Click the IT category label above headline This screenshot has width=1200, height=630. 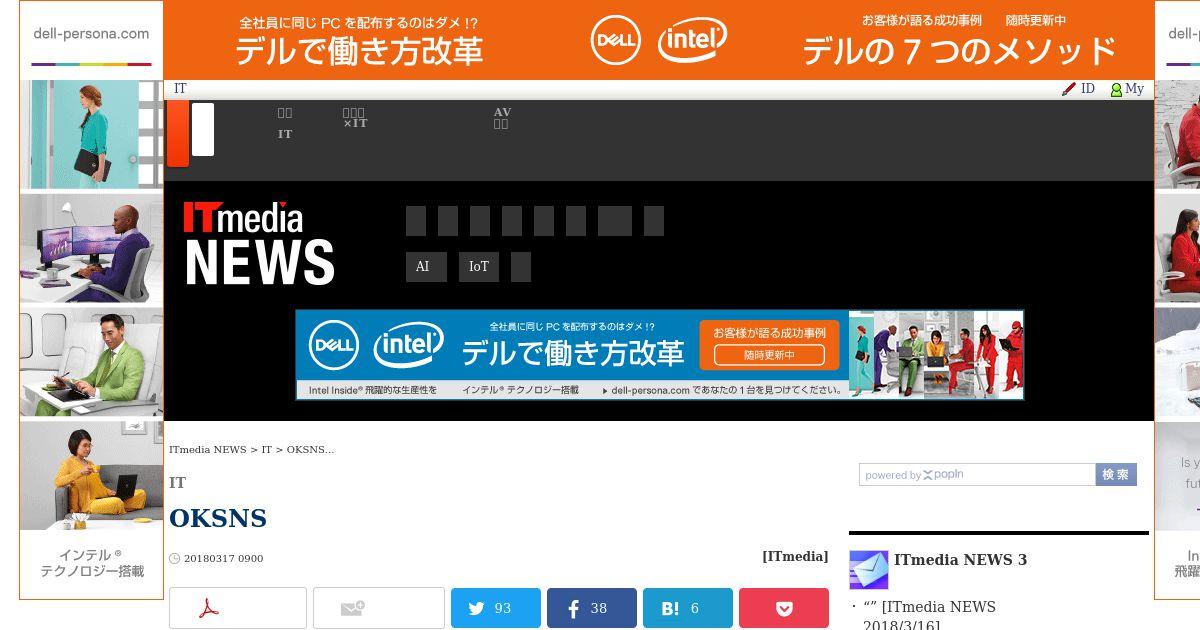177,483
